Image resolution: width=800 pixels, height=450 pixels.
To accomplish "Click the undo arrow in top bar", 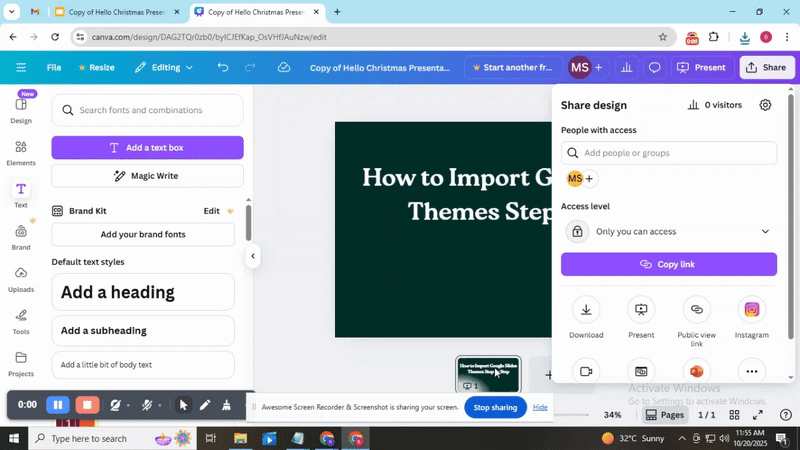I will 223,68.
